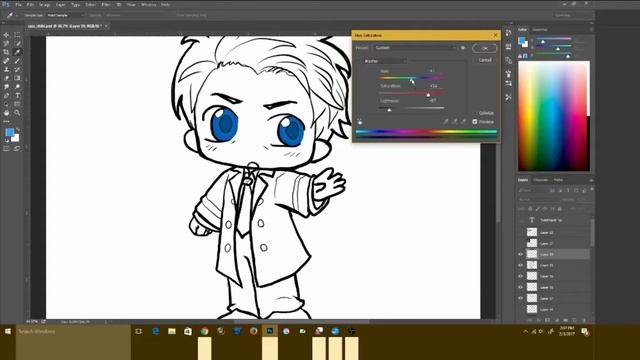Toggle Quick Mask mode icon
Image resolution: width=640 pixels, height=360 pixels.
6,149
